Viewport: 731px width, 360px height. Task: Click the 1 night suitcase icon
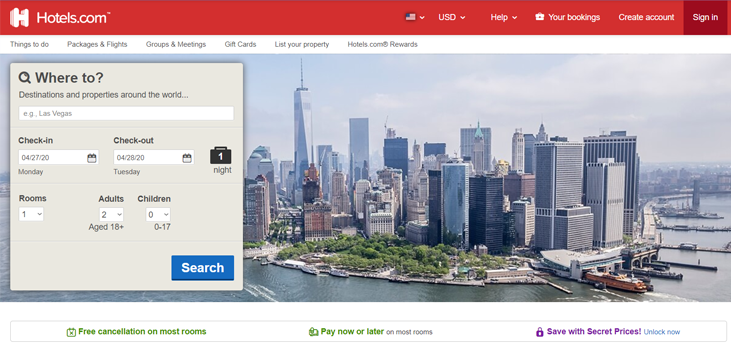pos(221,155)
